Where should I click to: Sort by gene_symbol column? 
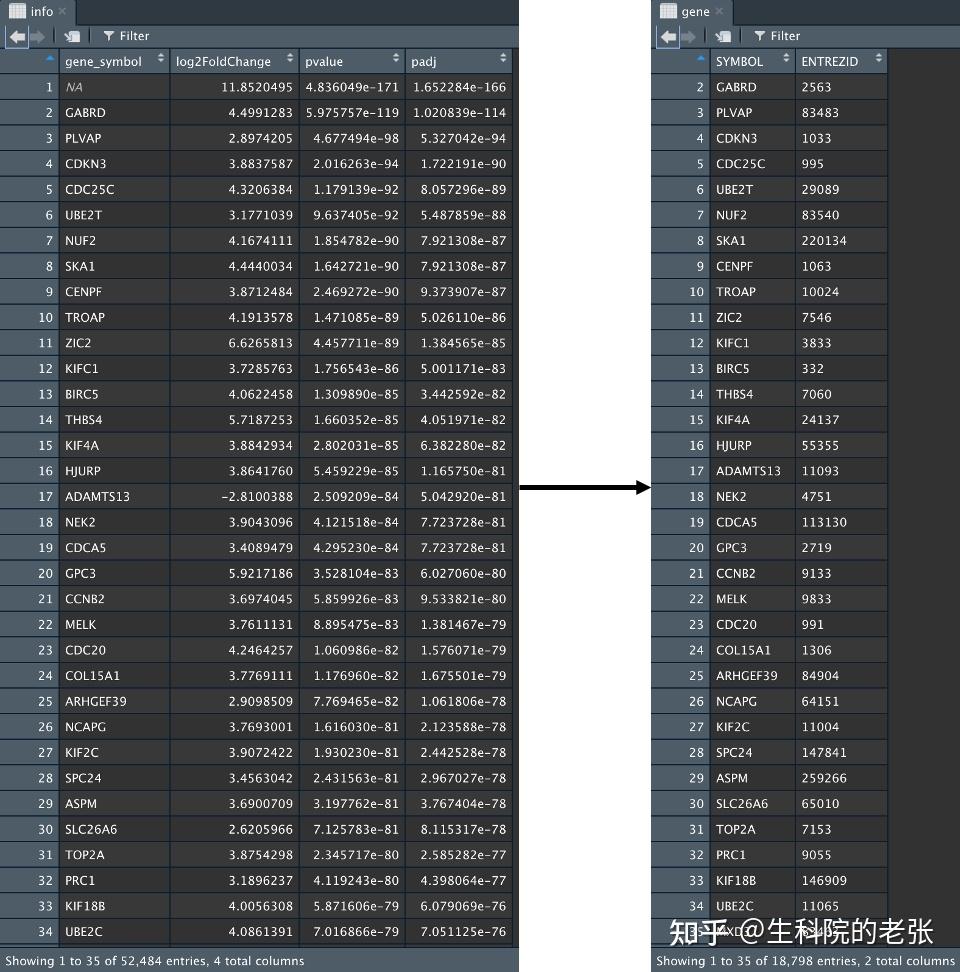pos(114,61)
